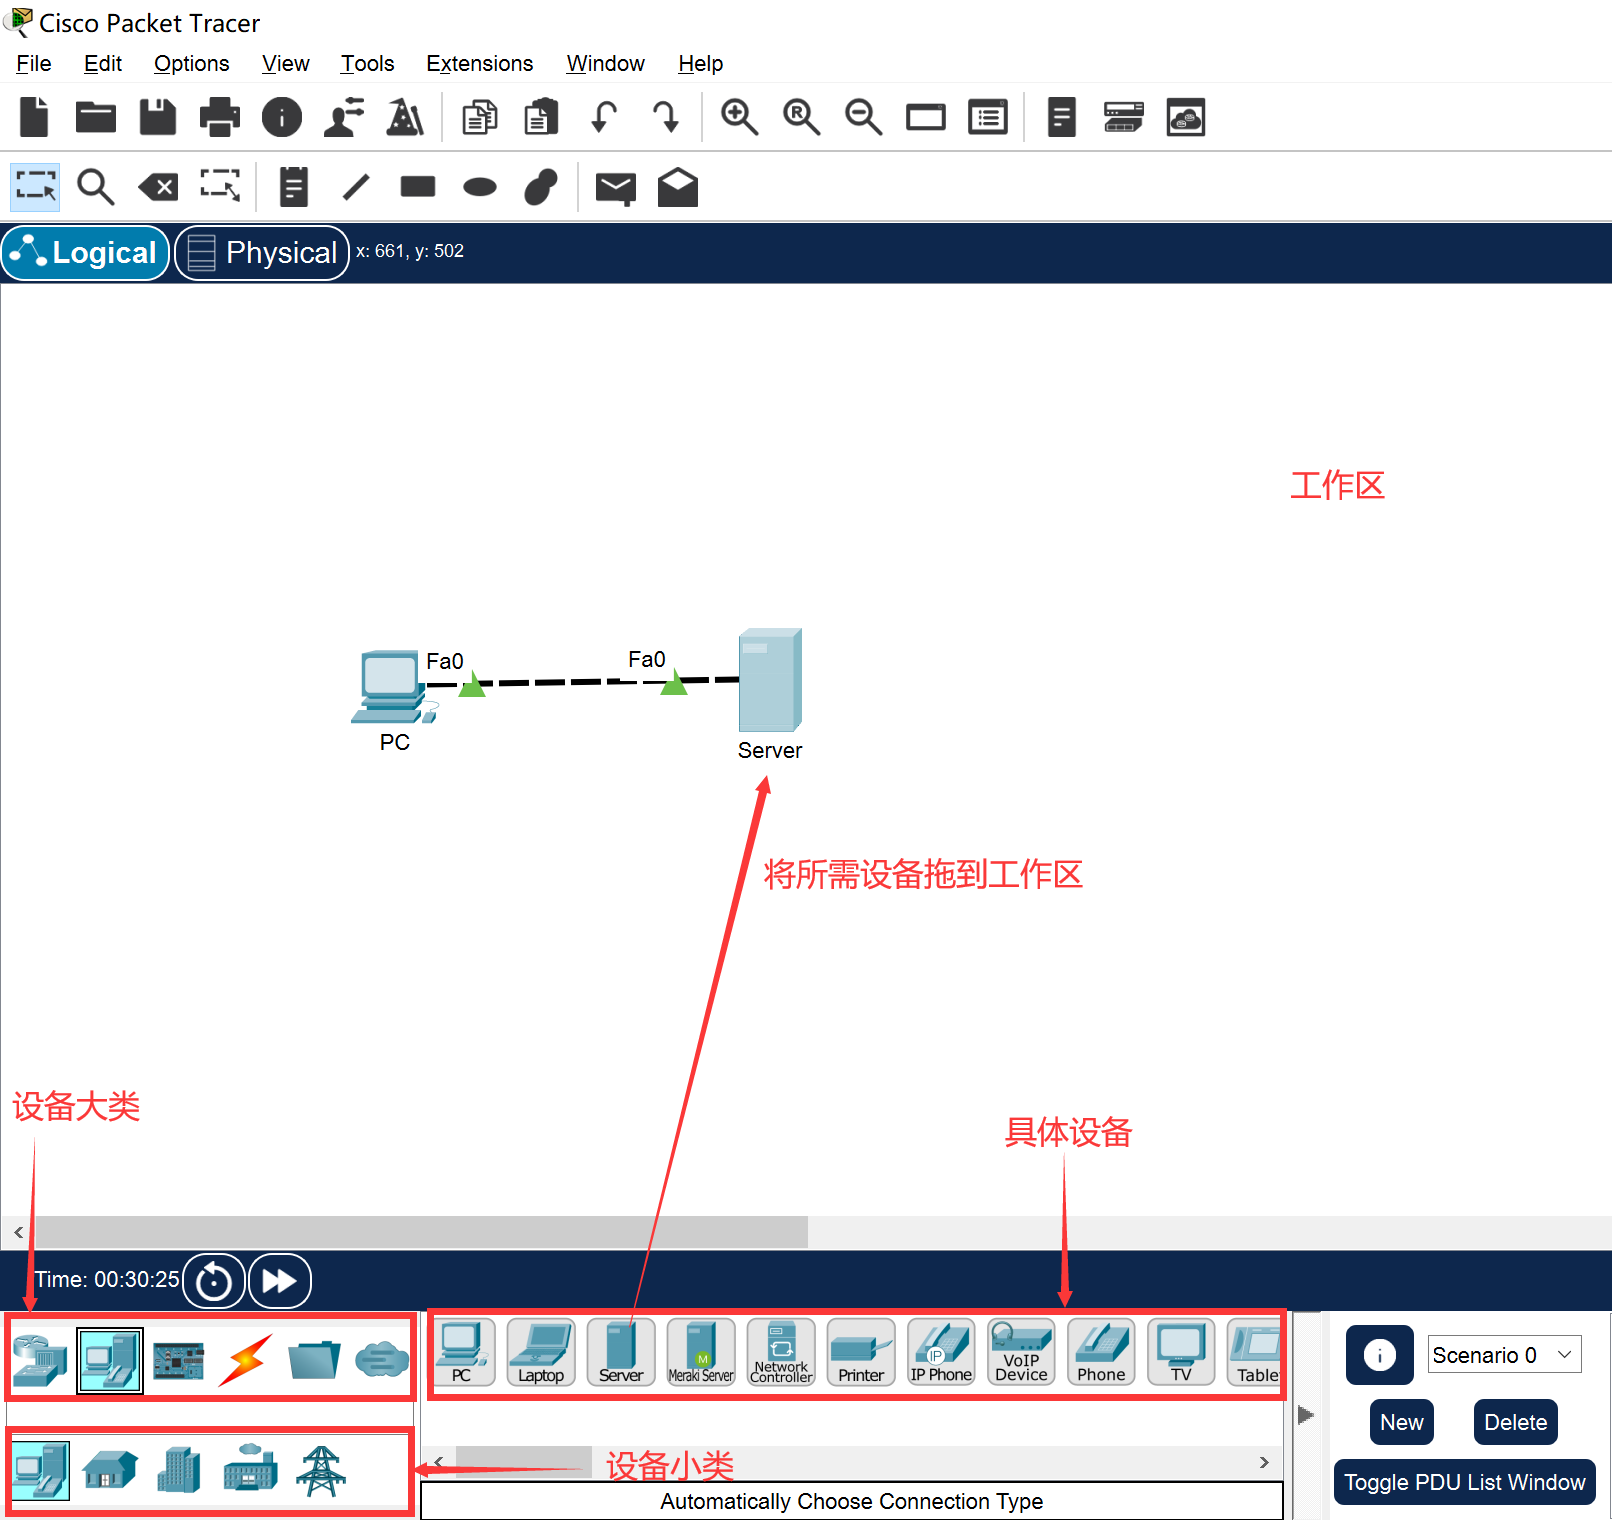The width and height of the screenshot is (1612, 1520).
Task: Toggle PDU List Window
Action: (x=1464, y=1482)
